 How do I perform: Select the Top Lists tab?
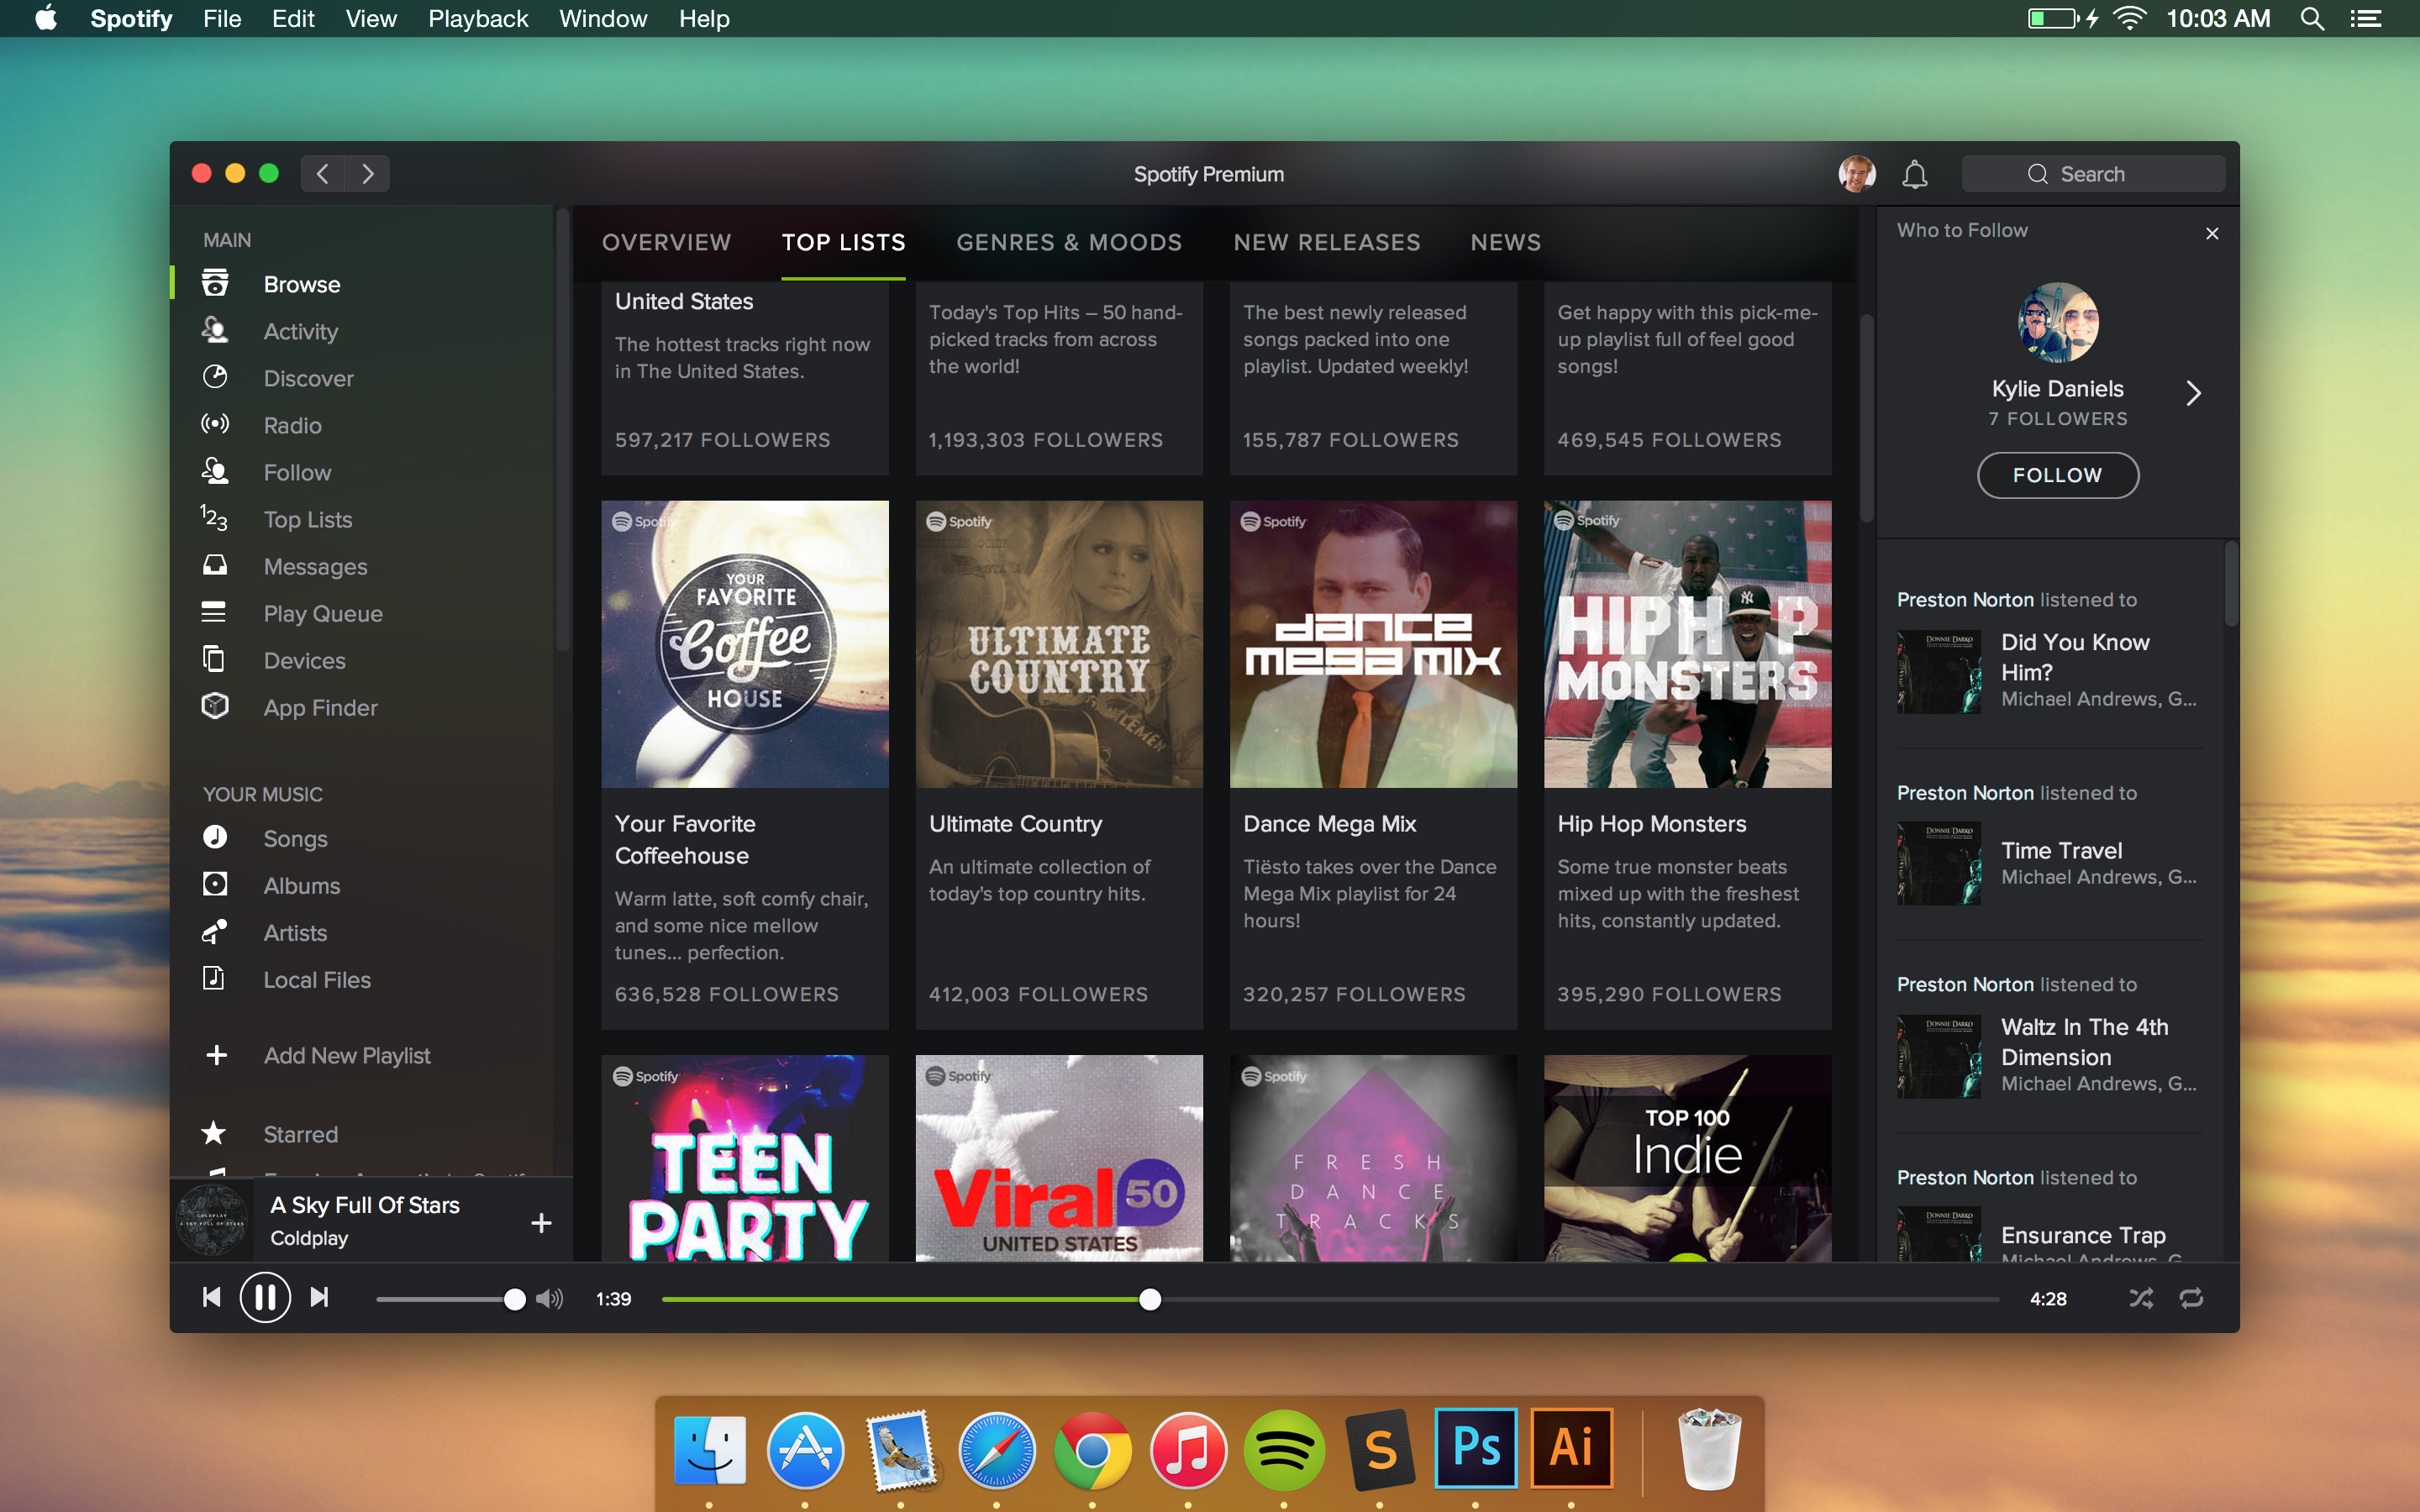(x=843, y=242)
